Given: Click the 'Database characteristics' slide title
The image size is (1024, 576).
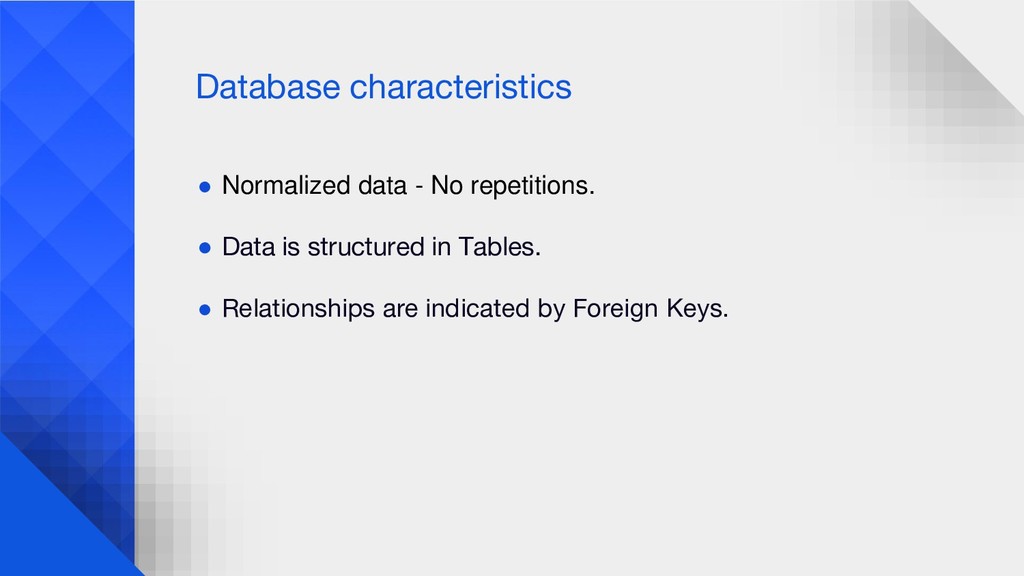Looking at the screenshot, I should tap(383, 87).
